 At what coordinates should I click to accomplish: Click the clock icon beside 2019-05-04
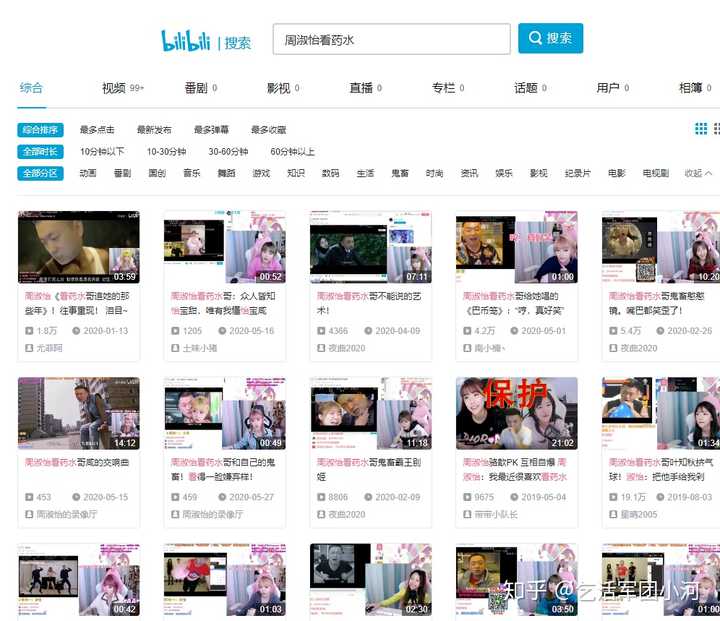[514, 497]
